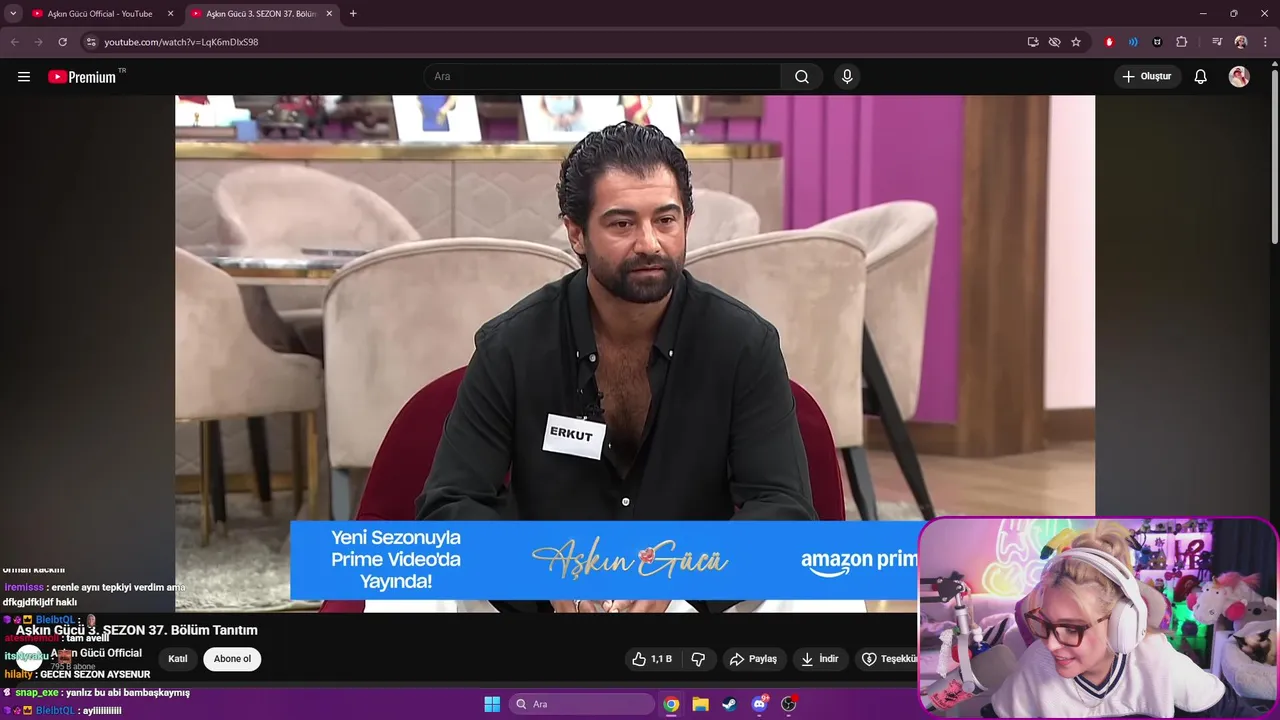
Task: Like the video with thumbs up
Action: [651, 659]
